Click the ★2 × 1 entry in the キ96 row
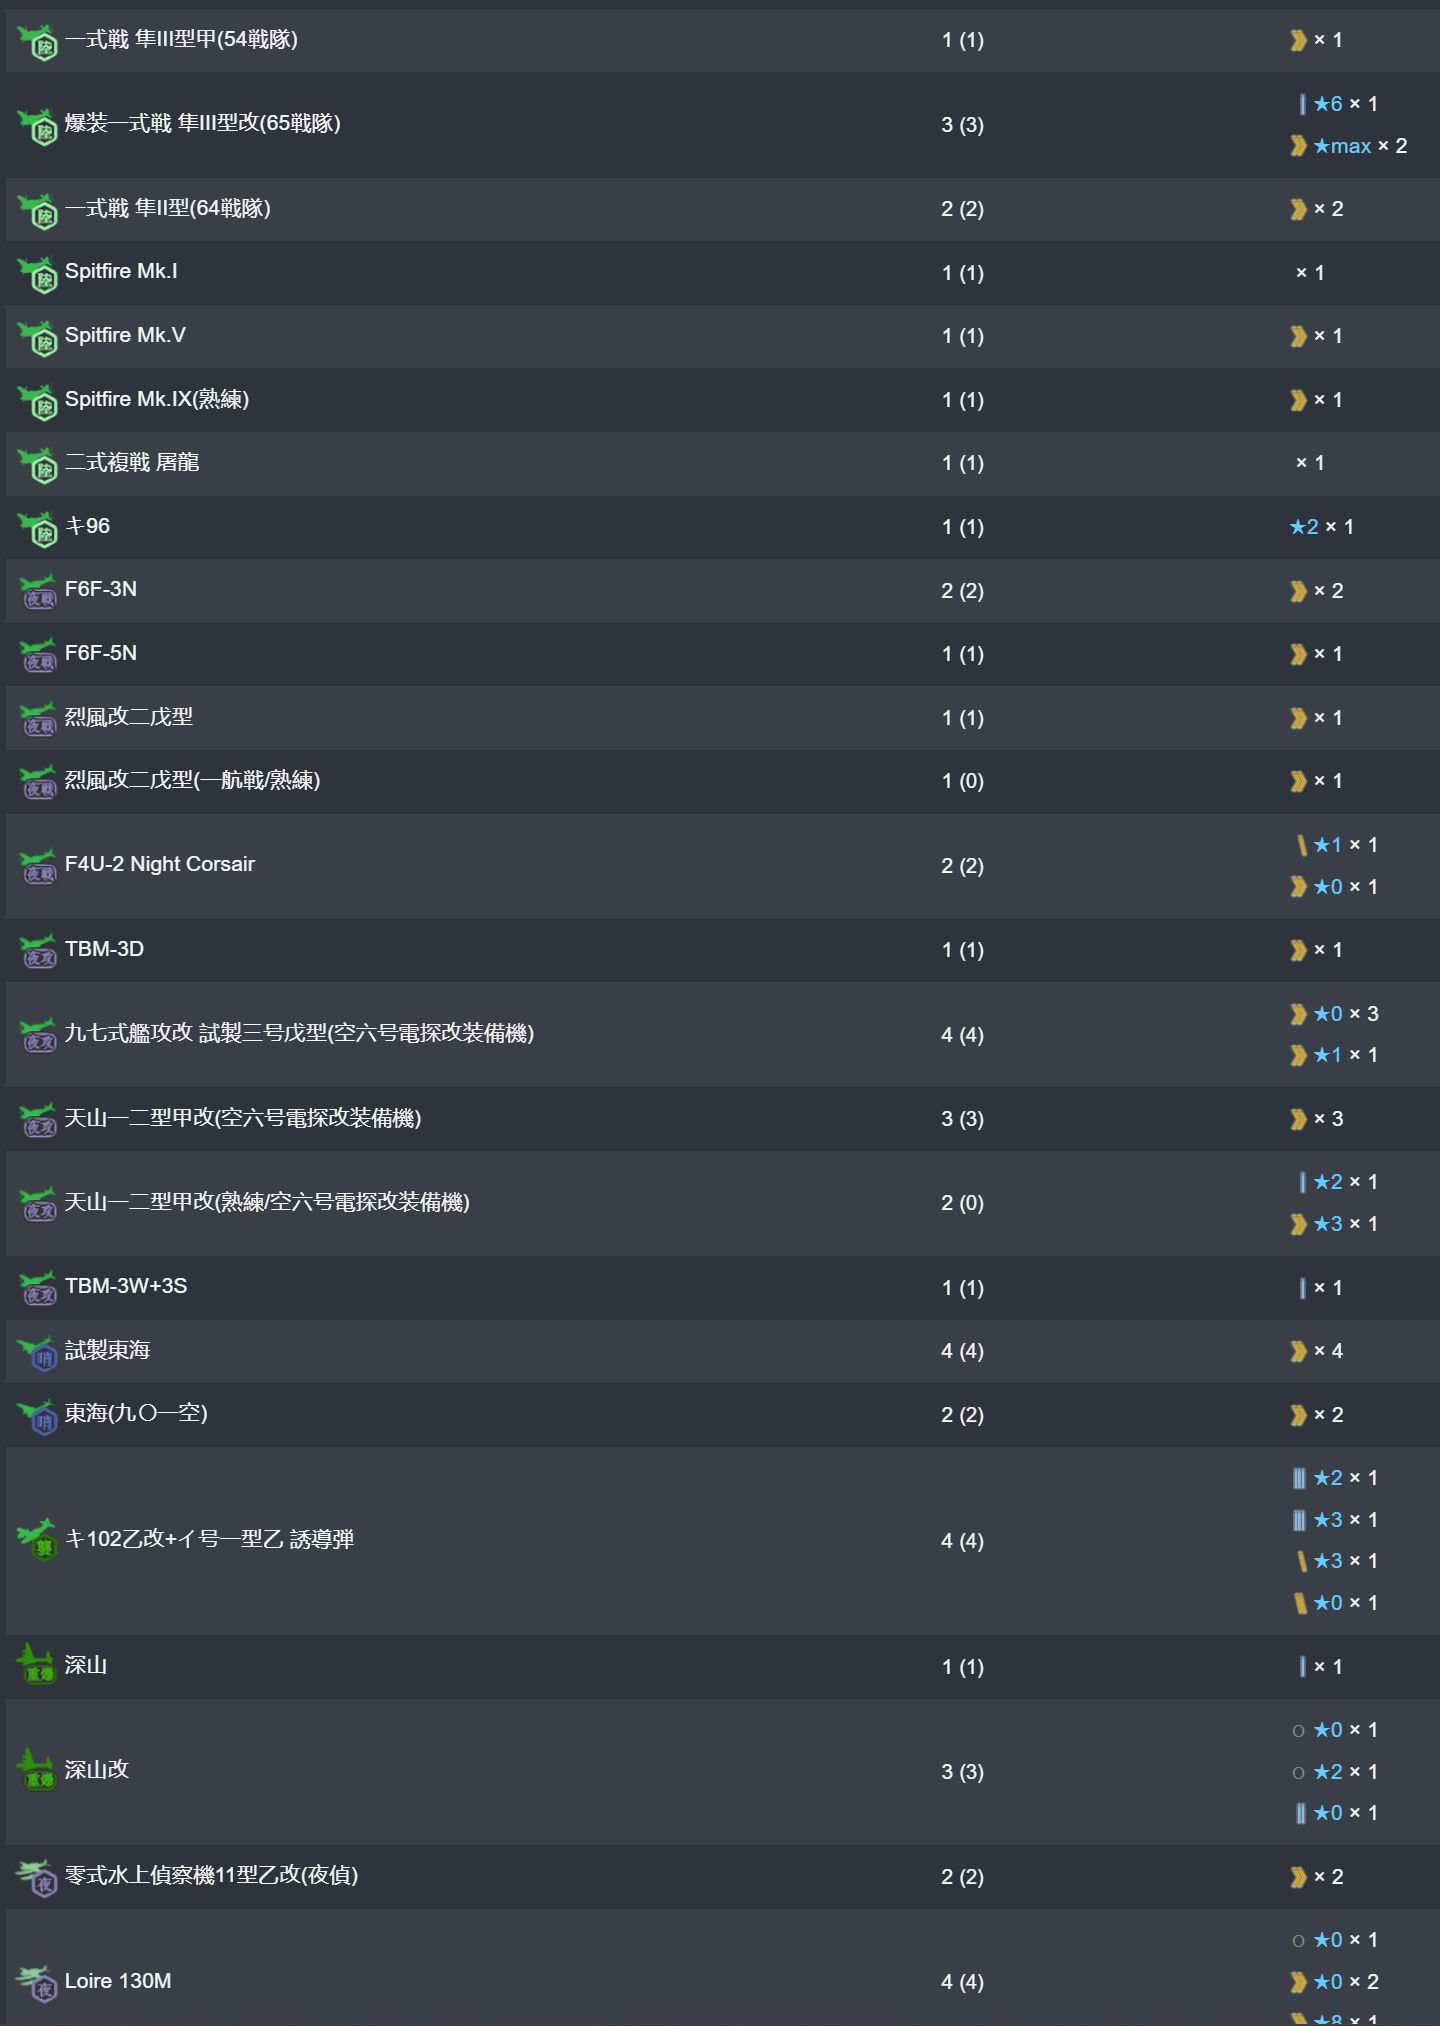 click(1322, 527)
